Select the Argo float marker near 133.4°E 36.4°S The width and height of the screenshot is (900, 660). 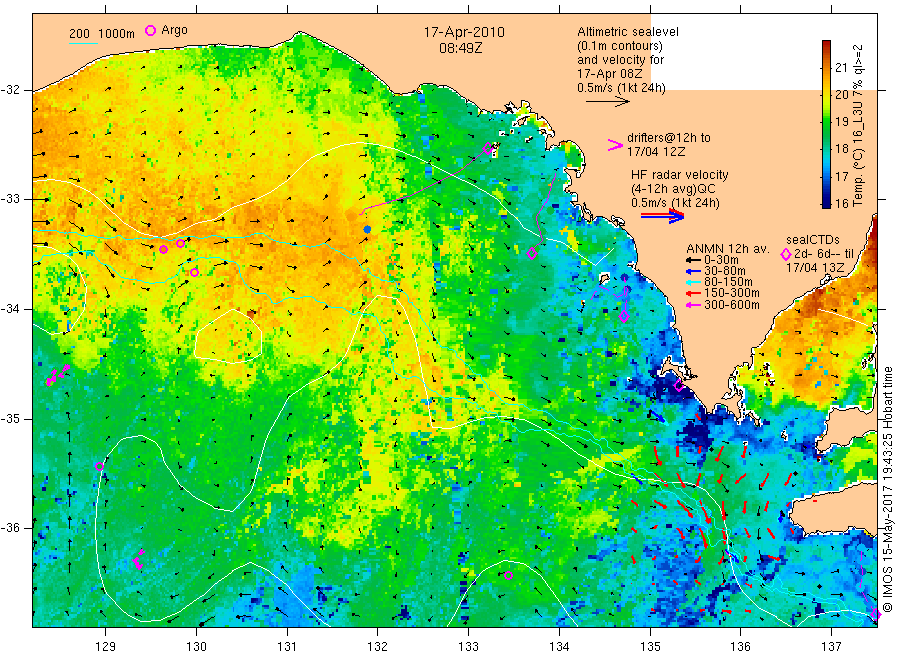(508, 575)
